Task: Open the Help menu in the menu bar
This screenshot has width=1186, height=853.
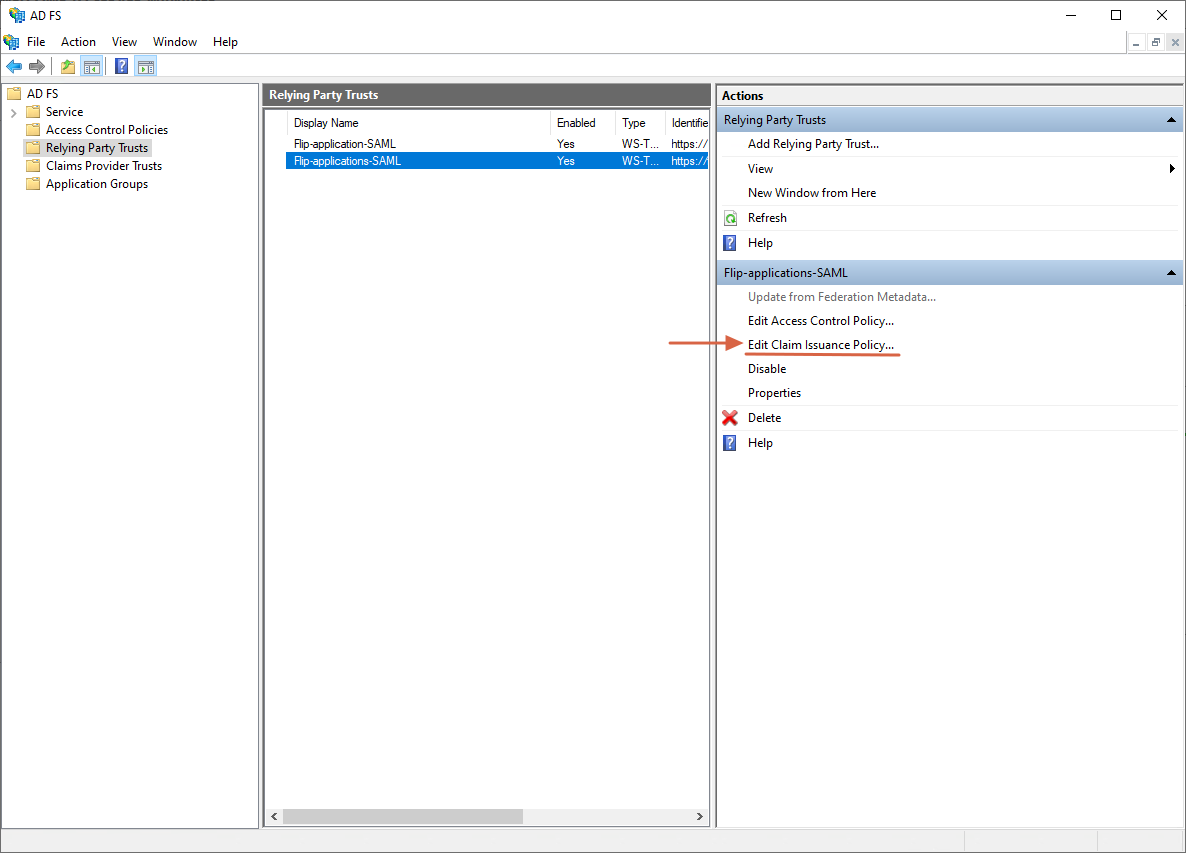Action: click(x=225, y=42)
